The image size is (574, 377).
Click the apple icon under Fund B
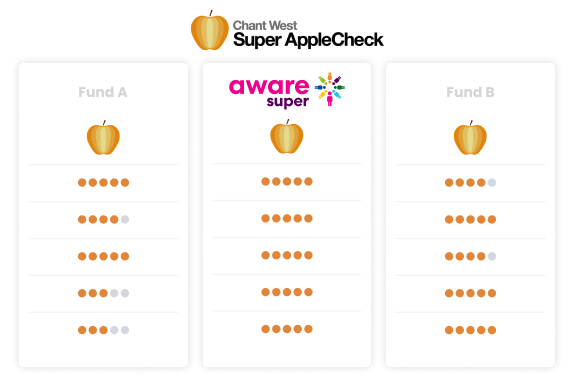(470, 138)
